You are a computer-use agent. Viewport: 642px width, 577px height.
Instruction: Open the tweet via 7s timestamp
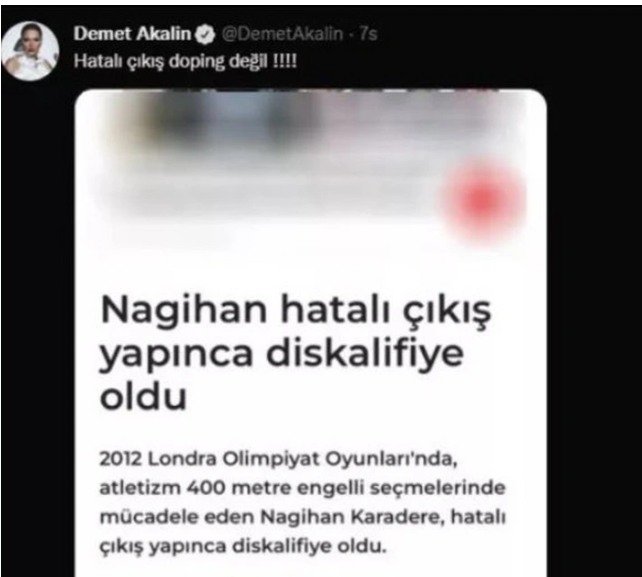coord(368,34)
